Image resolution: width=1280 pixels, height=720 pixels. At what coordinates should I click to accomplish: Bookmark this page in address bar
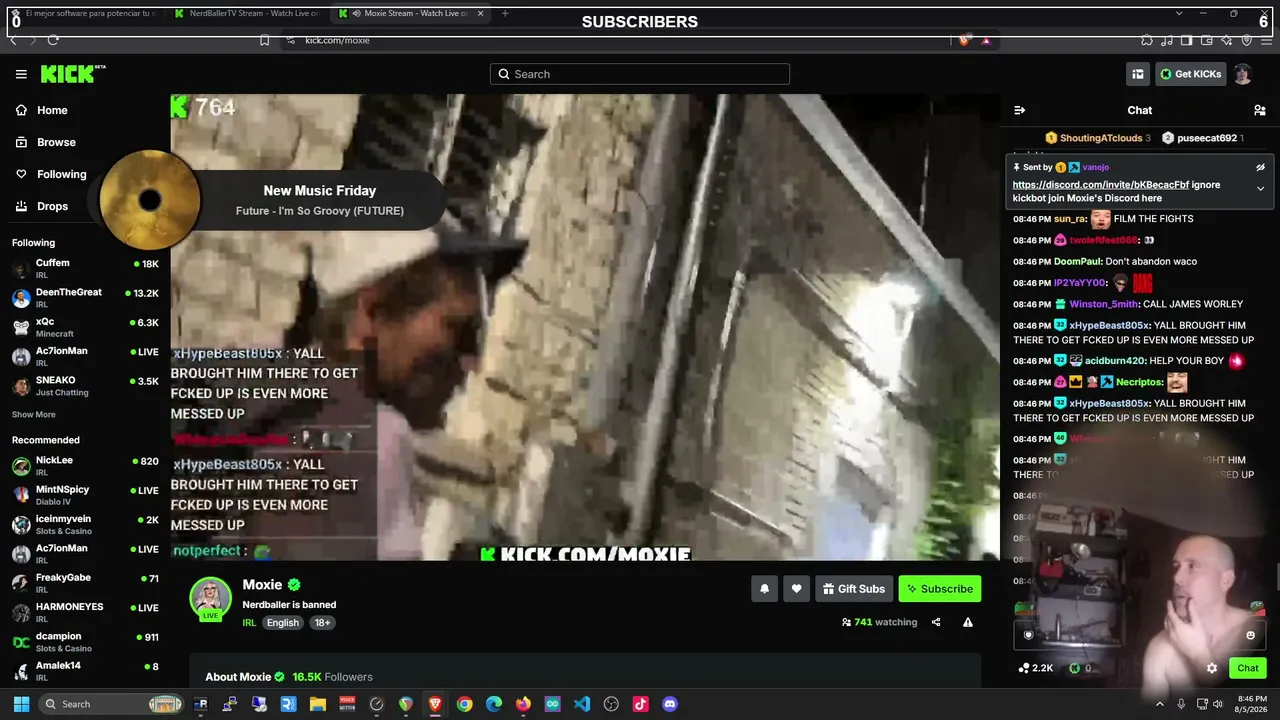point(264,40)
